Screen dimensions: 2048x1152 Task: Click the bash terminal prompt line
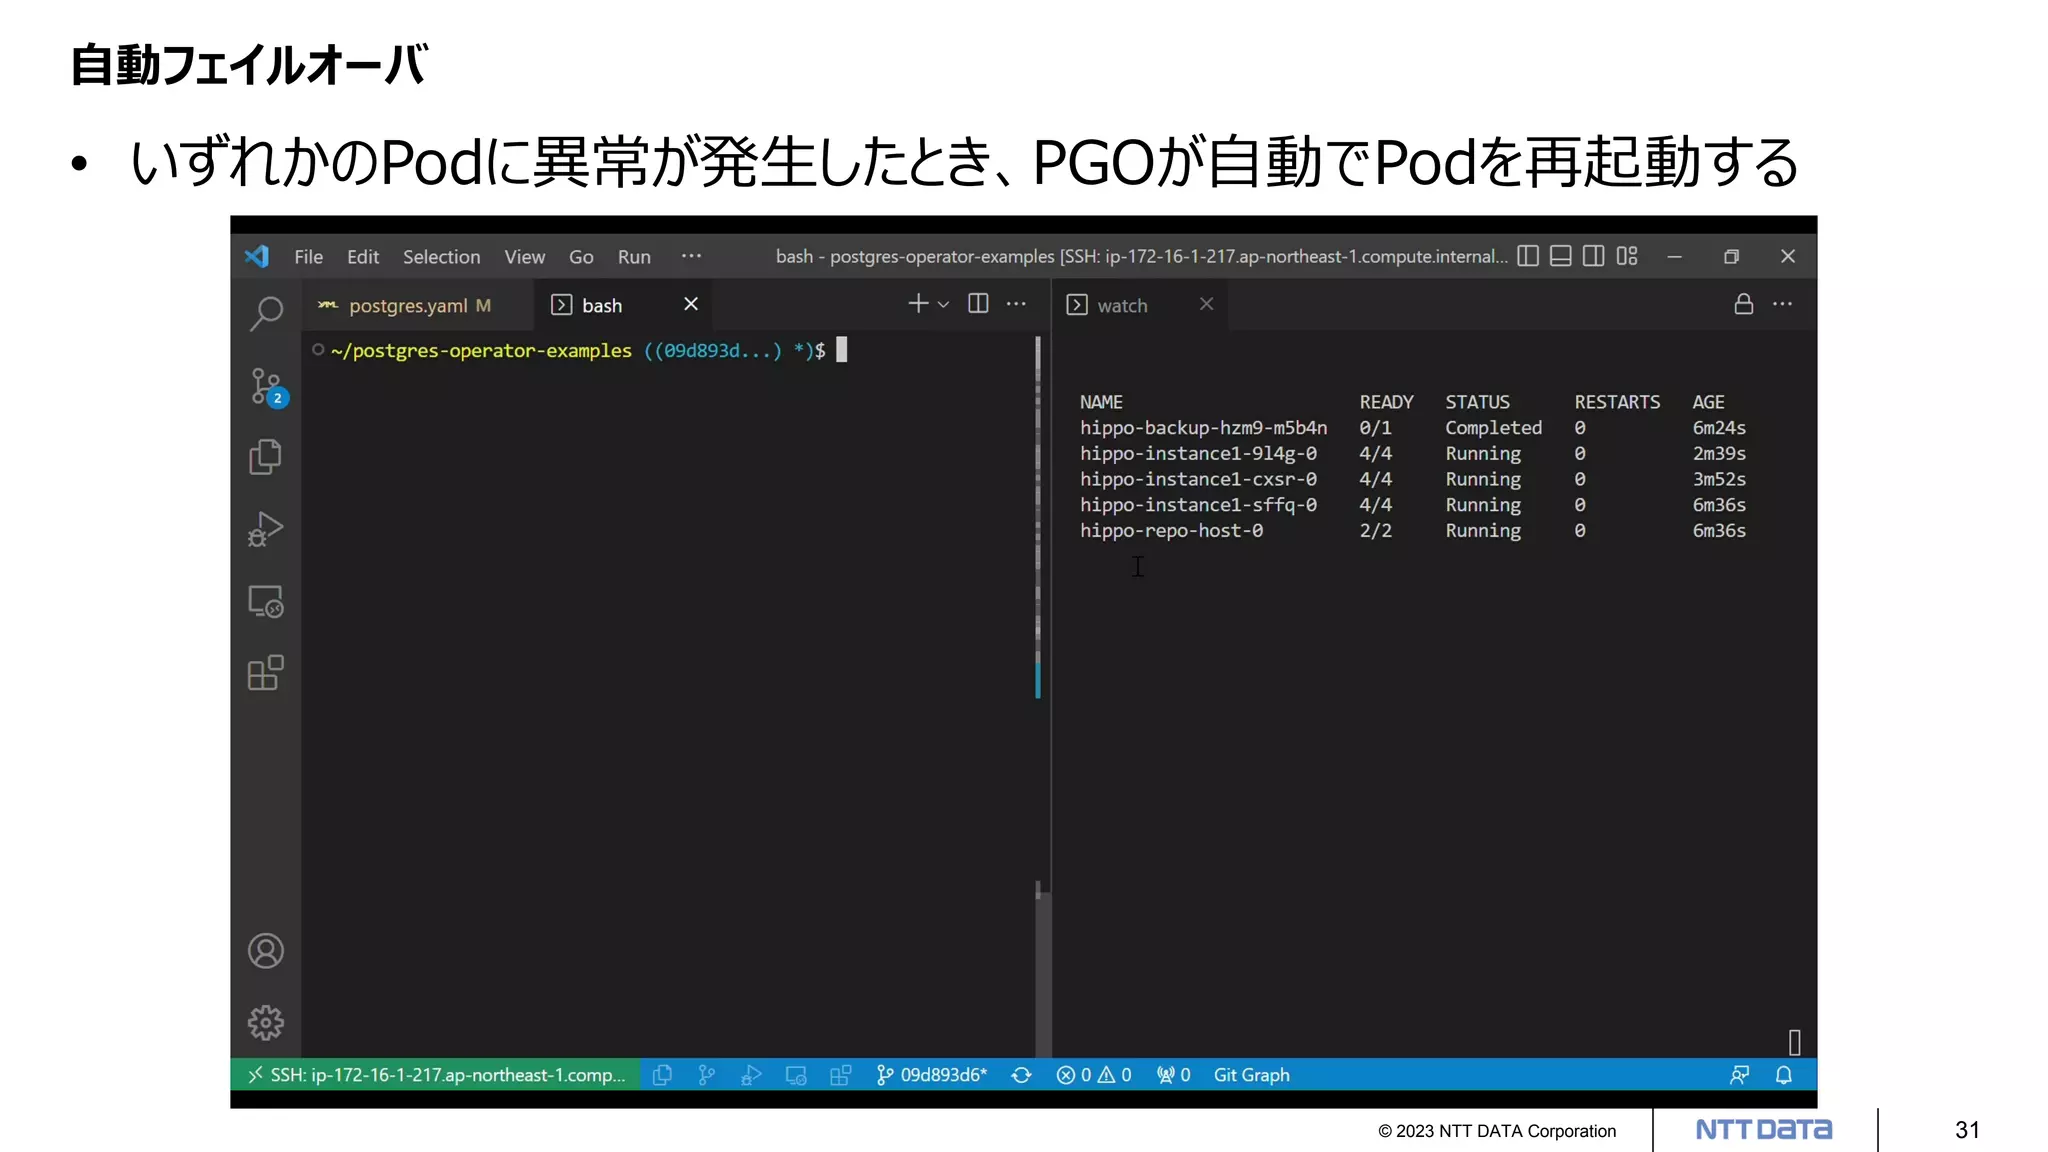(x=580, y=350)
